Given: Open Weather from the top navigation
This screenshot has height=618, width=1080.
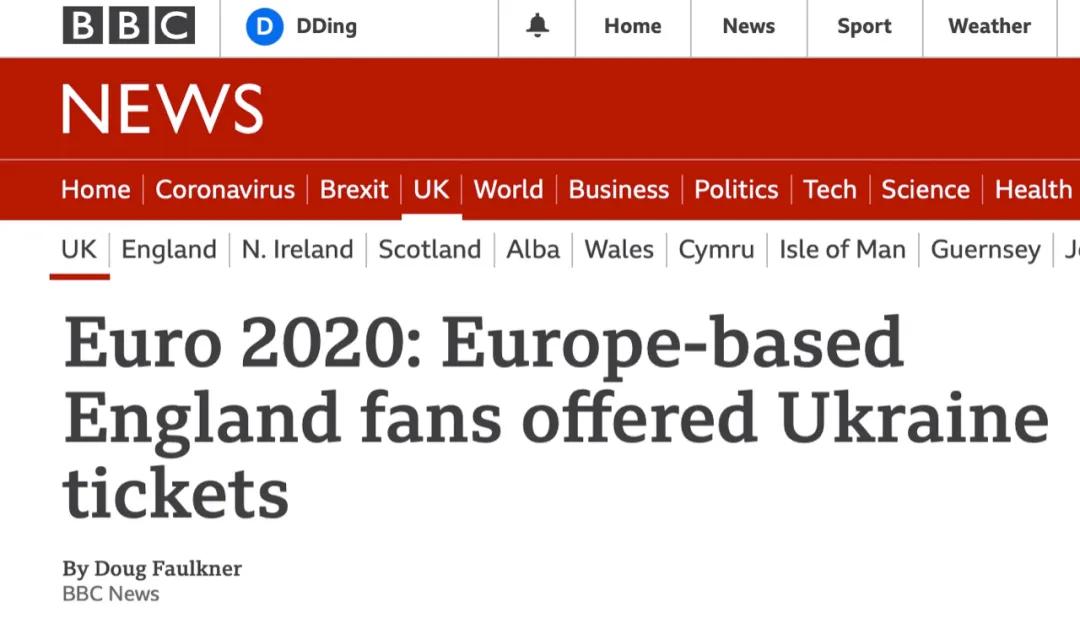Looking at the screenshot, I should click(989, 26).
